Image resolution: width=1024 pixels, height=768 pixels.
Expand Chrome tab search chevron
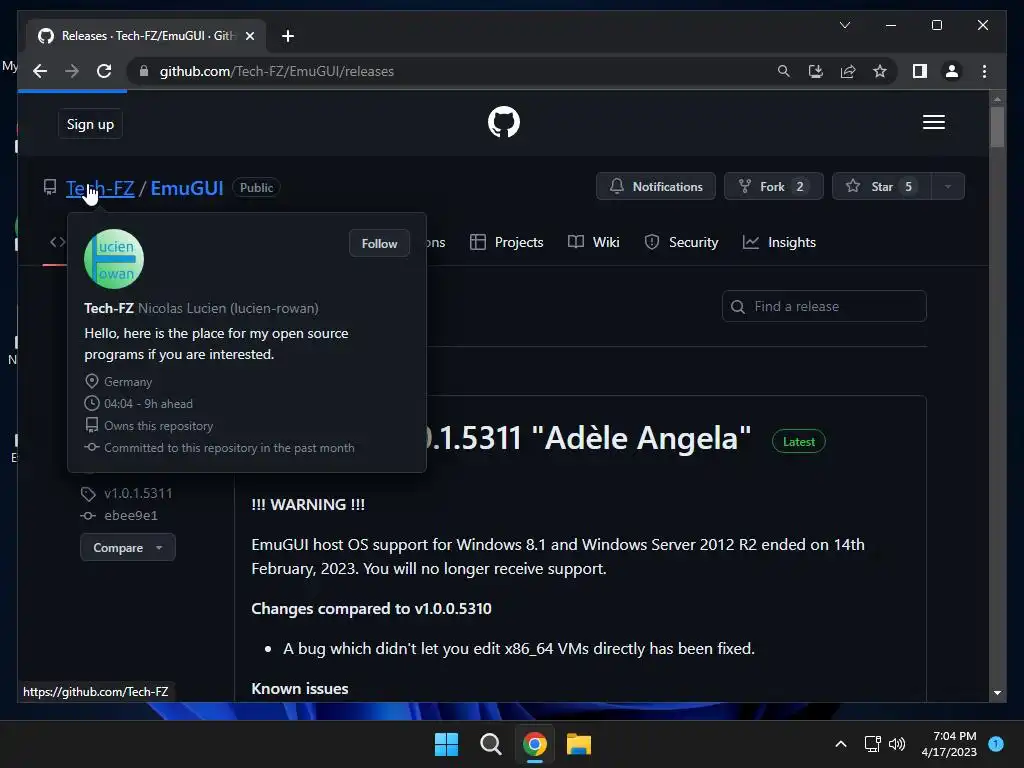[844, 25]
